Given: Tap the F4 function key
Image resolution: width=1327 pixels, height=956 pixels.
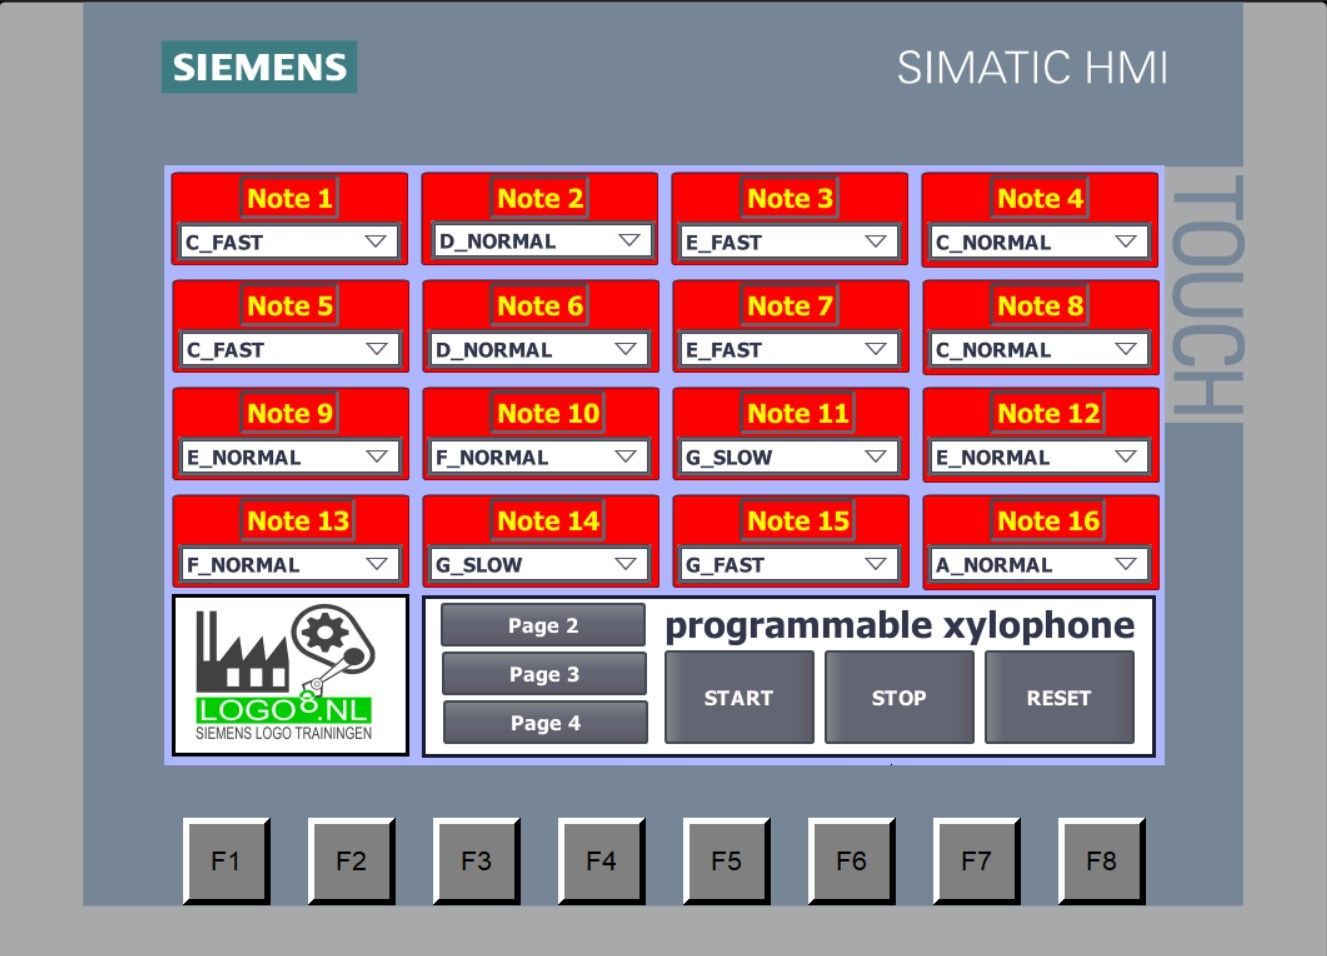Looking at the screenshot, I should (x=601, y=861).
